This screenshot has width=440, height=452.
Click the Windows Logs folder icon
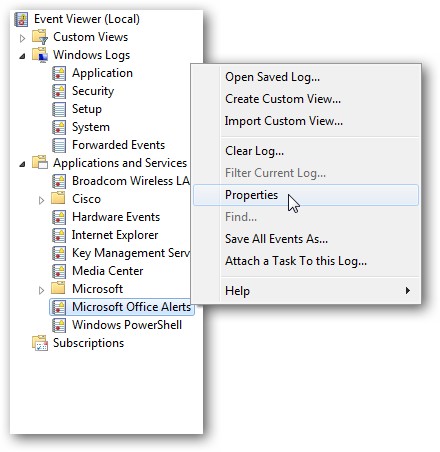[40, 55]
